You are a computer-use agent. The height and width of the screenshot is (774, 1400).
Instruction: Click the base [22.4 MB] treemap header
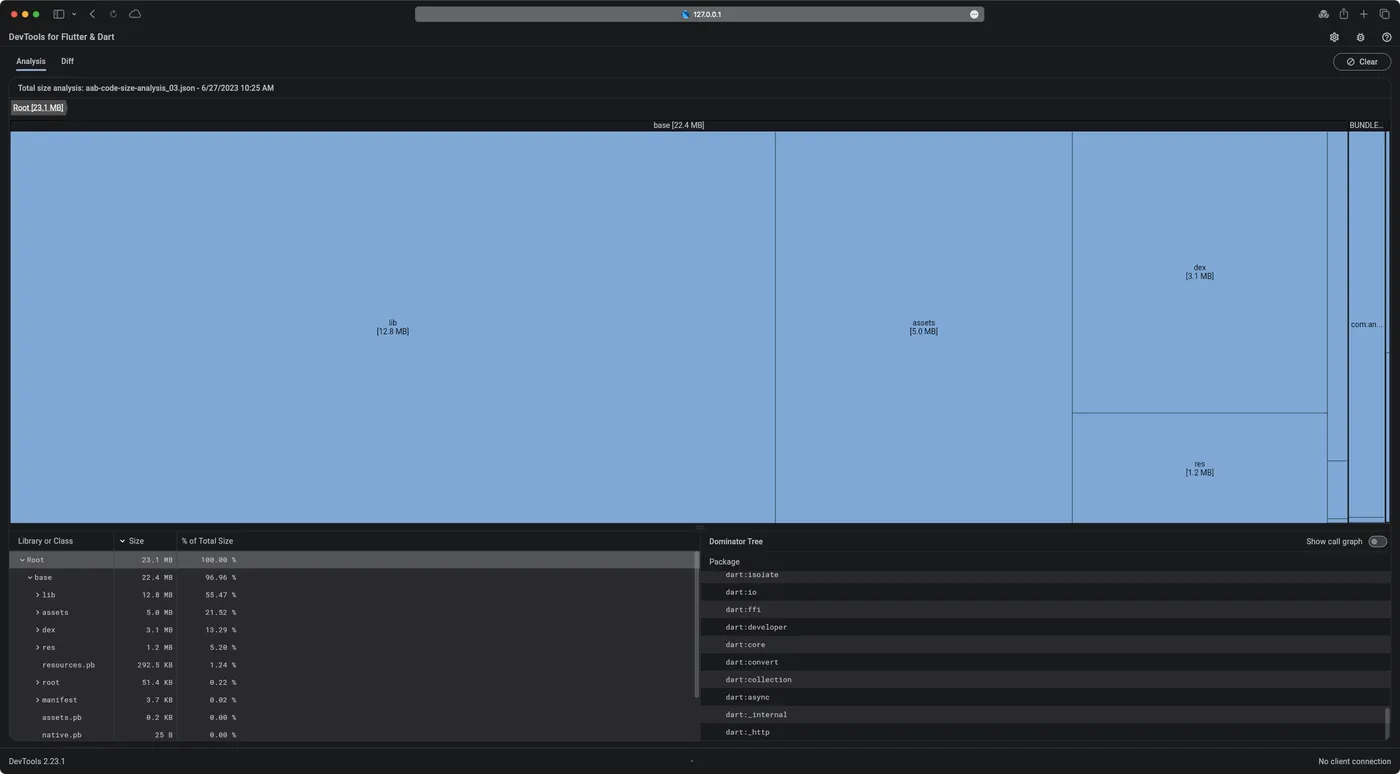(678, 125)
